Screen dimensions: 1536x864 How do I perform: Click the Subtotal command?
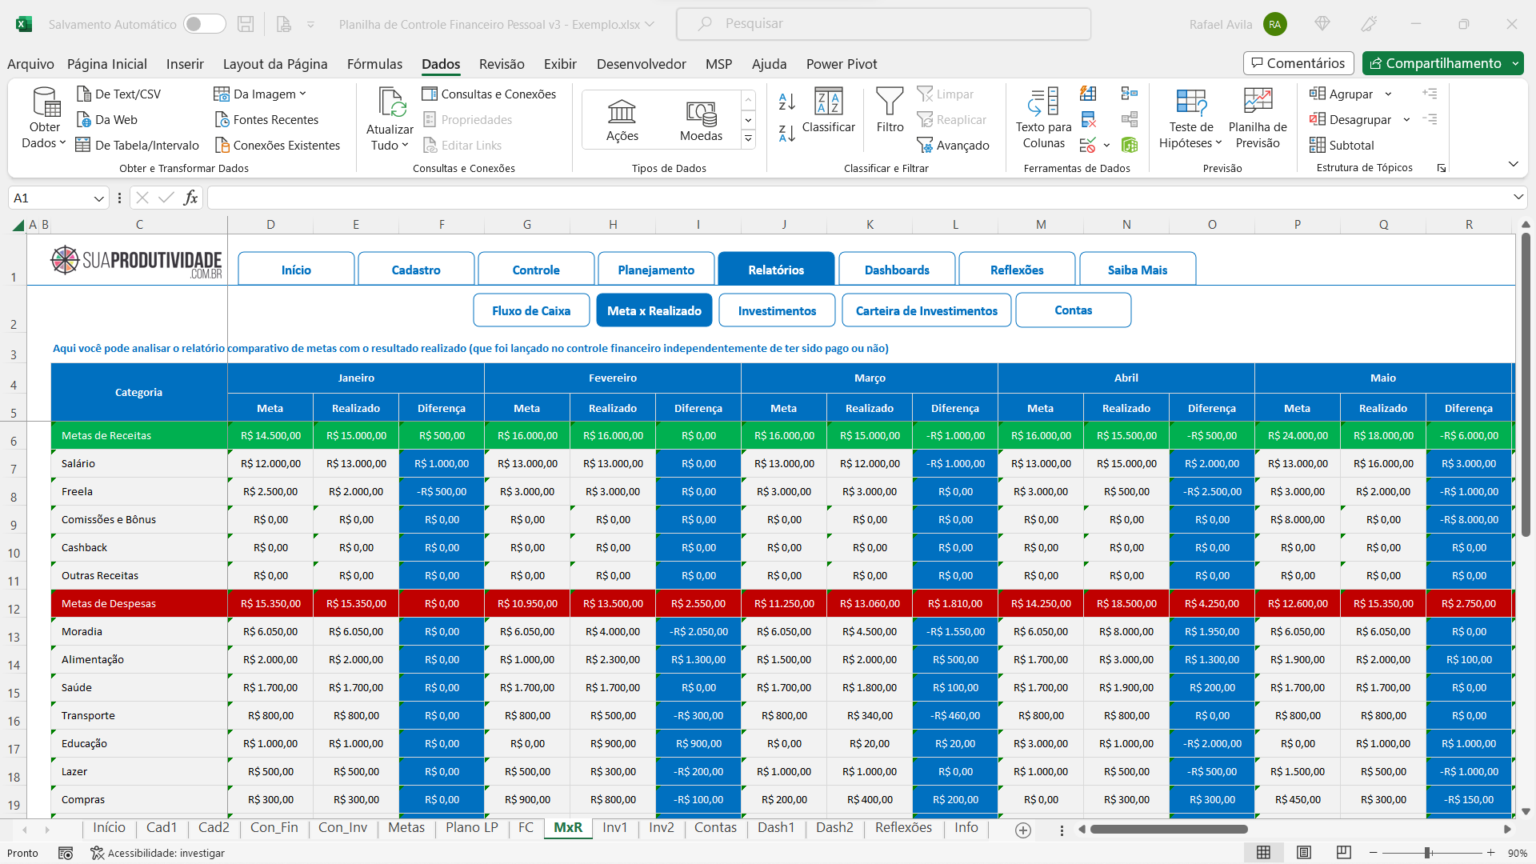[x=1342, y=145]
